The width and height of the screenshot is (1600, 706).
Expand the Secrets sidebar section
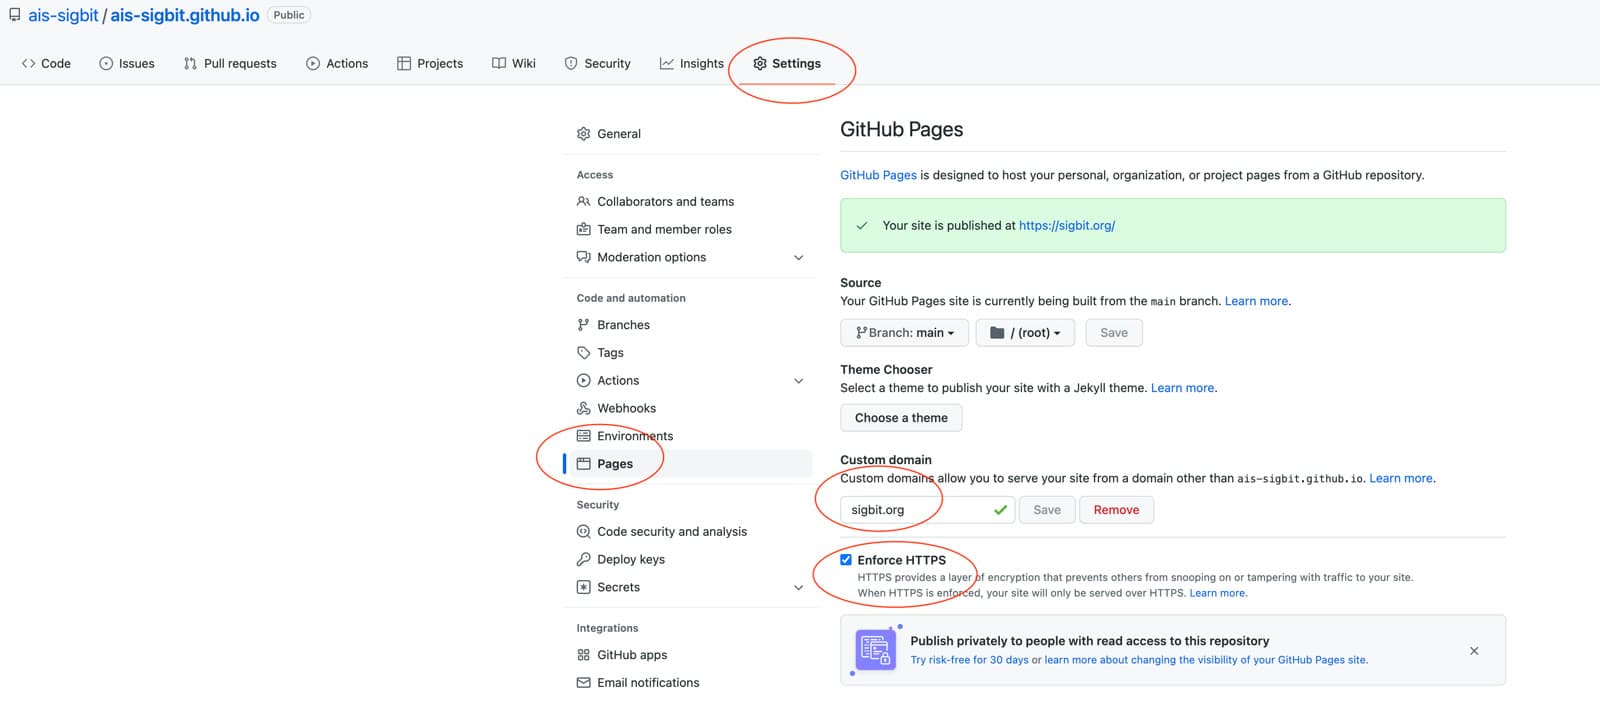pos(798,588)
